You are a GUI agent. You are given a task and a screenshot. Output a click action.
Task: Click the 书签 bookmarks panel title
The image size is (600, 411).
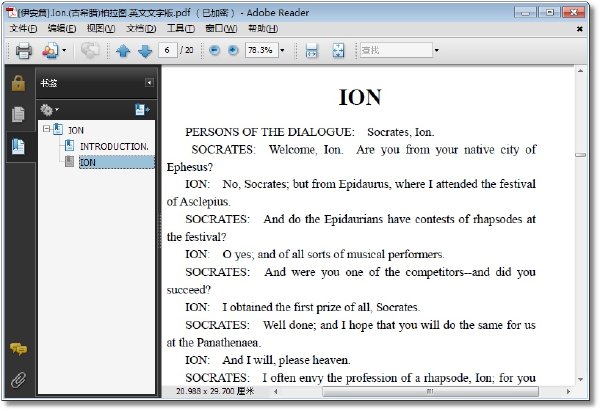pyautogui.click(x=49, y=83)
